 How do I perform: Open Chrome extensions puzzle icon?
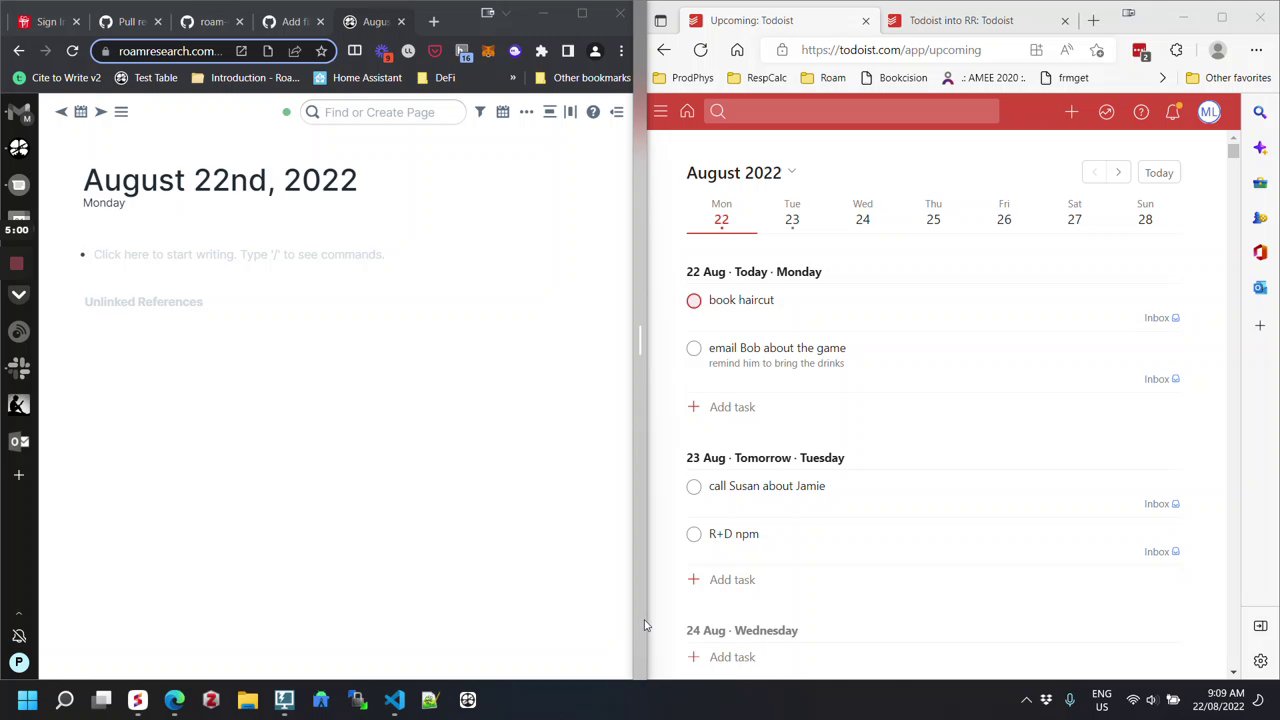541,51
